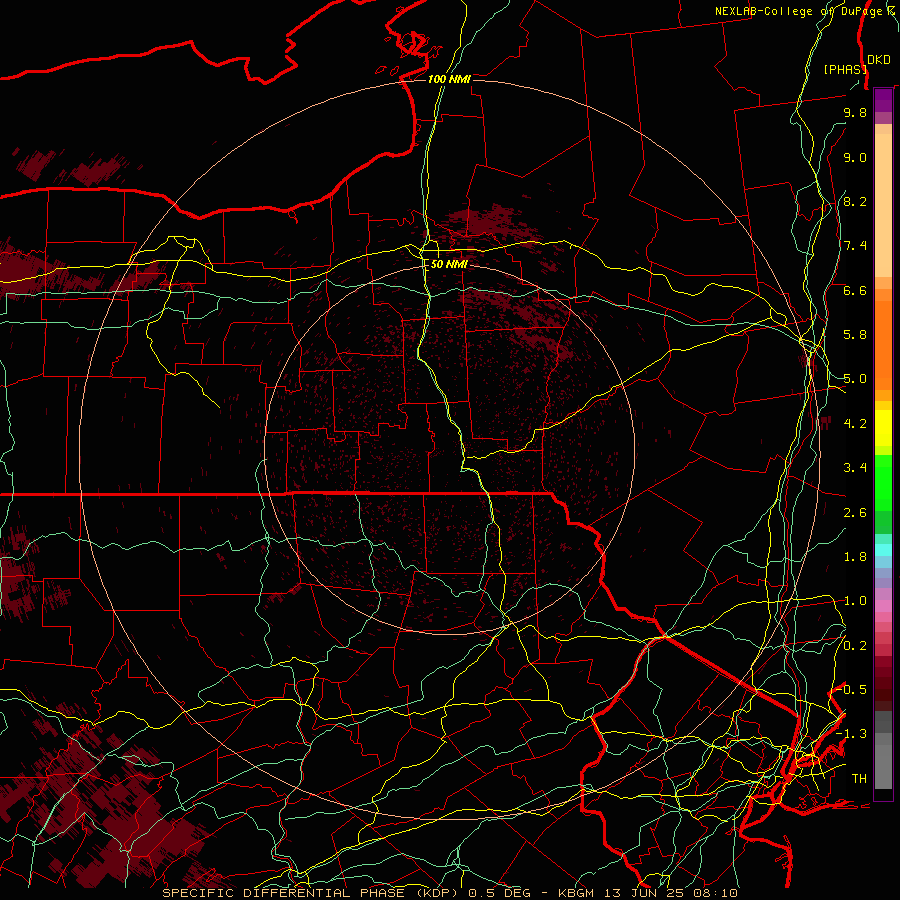Select the 5.8 value on the color scale

(x=855, y=335)
